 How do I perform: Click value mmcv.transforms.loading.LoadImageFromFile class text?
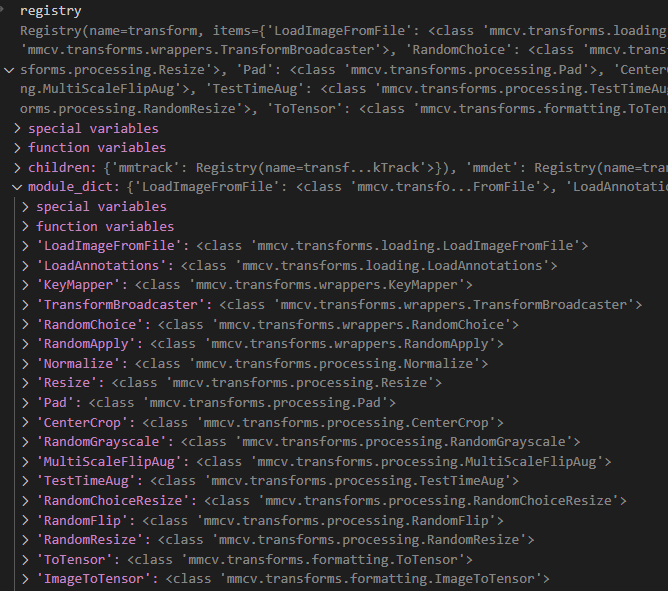coord(392,245)
